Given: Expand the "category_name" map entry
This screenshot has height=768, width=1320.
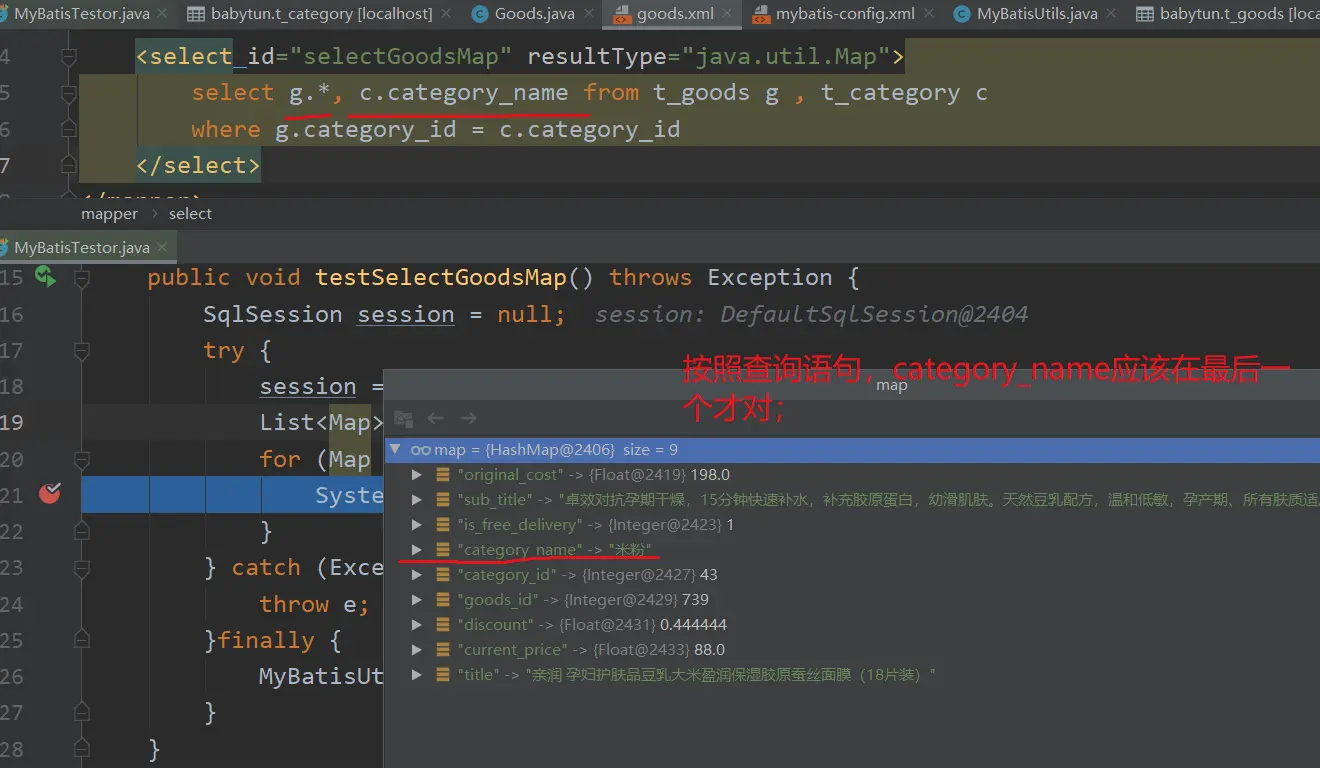Looking at the screenshot, I should [417, 550].
